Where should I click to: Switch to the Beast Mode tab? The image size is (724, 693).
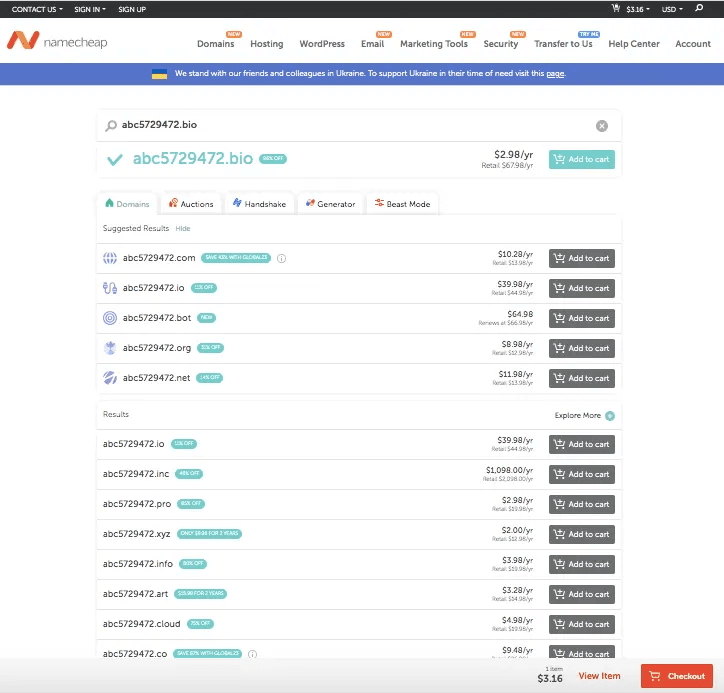point(402,204)
